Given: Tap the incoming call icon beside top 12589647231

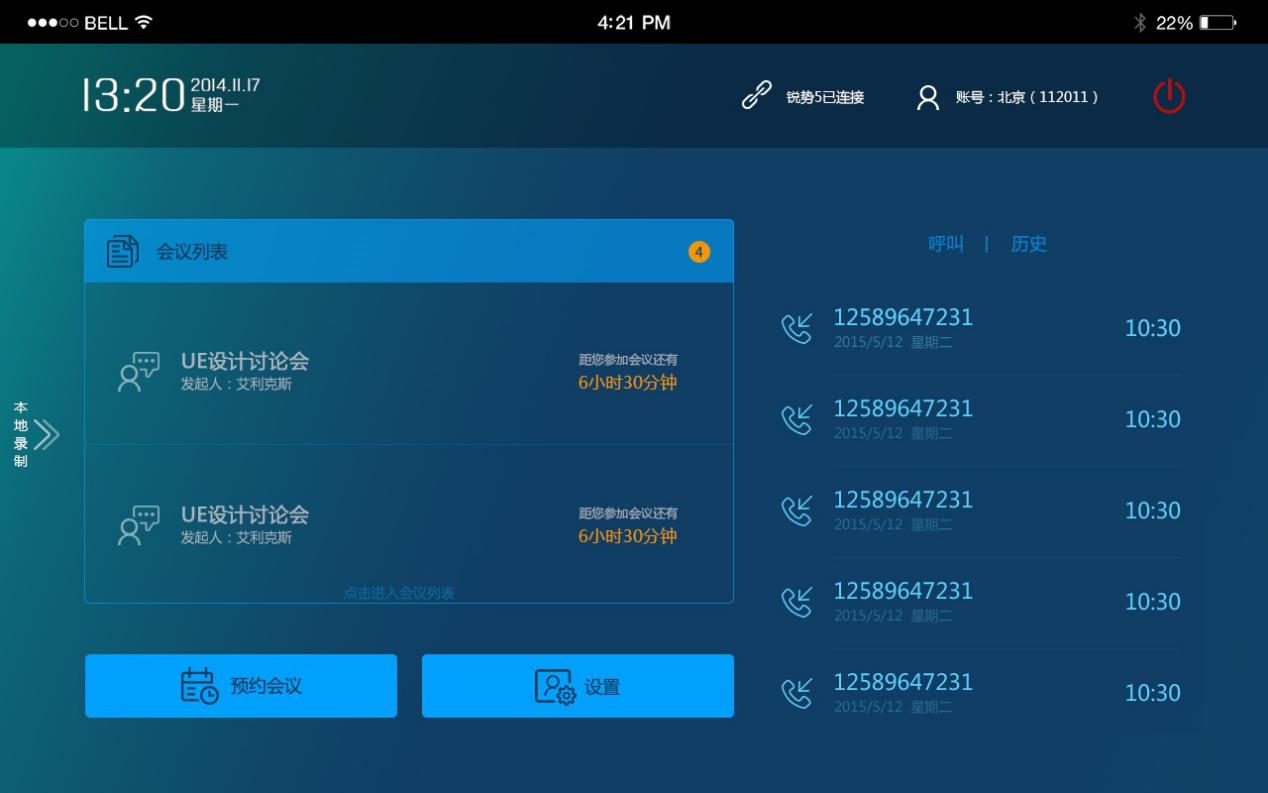Looking at the screenshot, I should 797,327.
